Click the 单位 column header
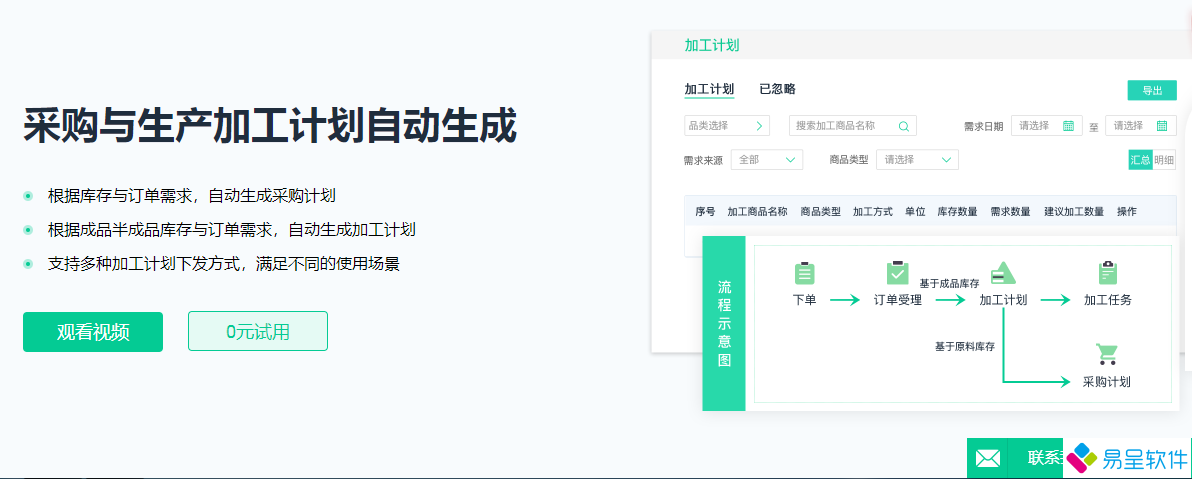The width and height of the screenshot is (1192, 479). [915, 212]
